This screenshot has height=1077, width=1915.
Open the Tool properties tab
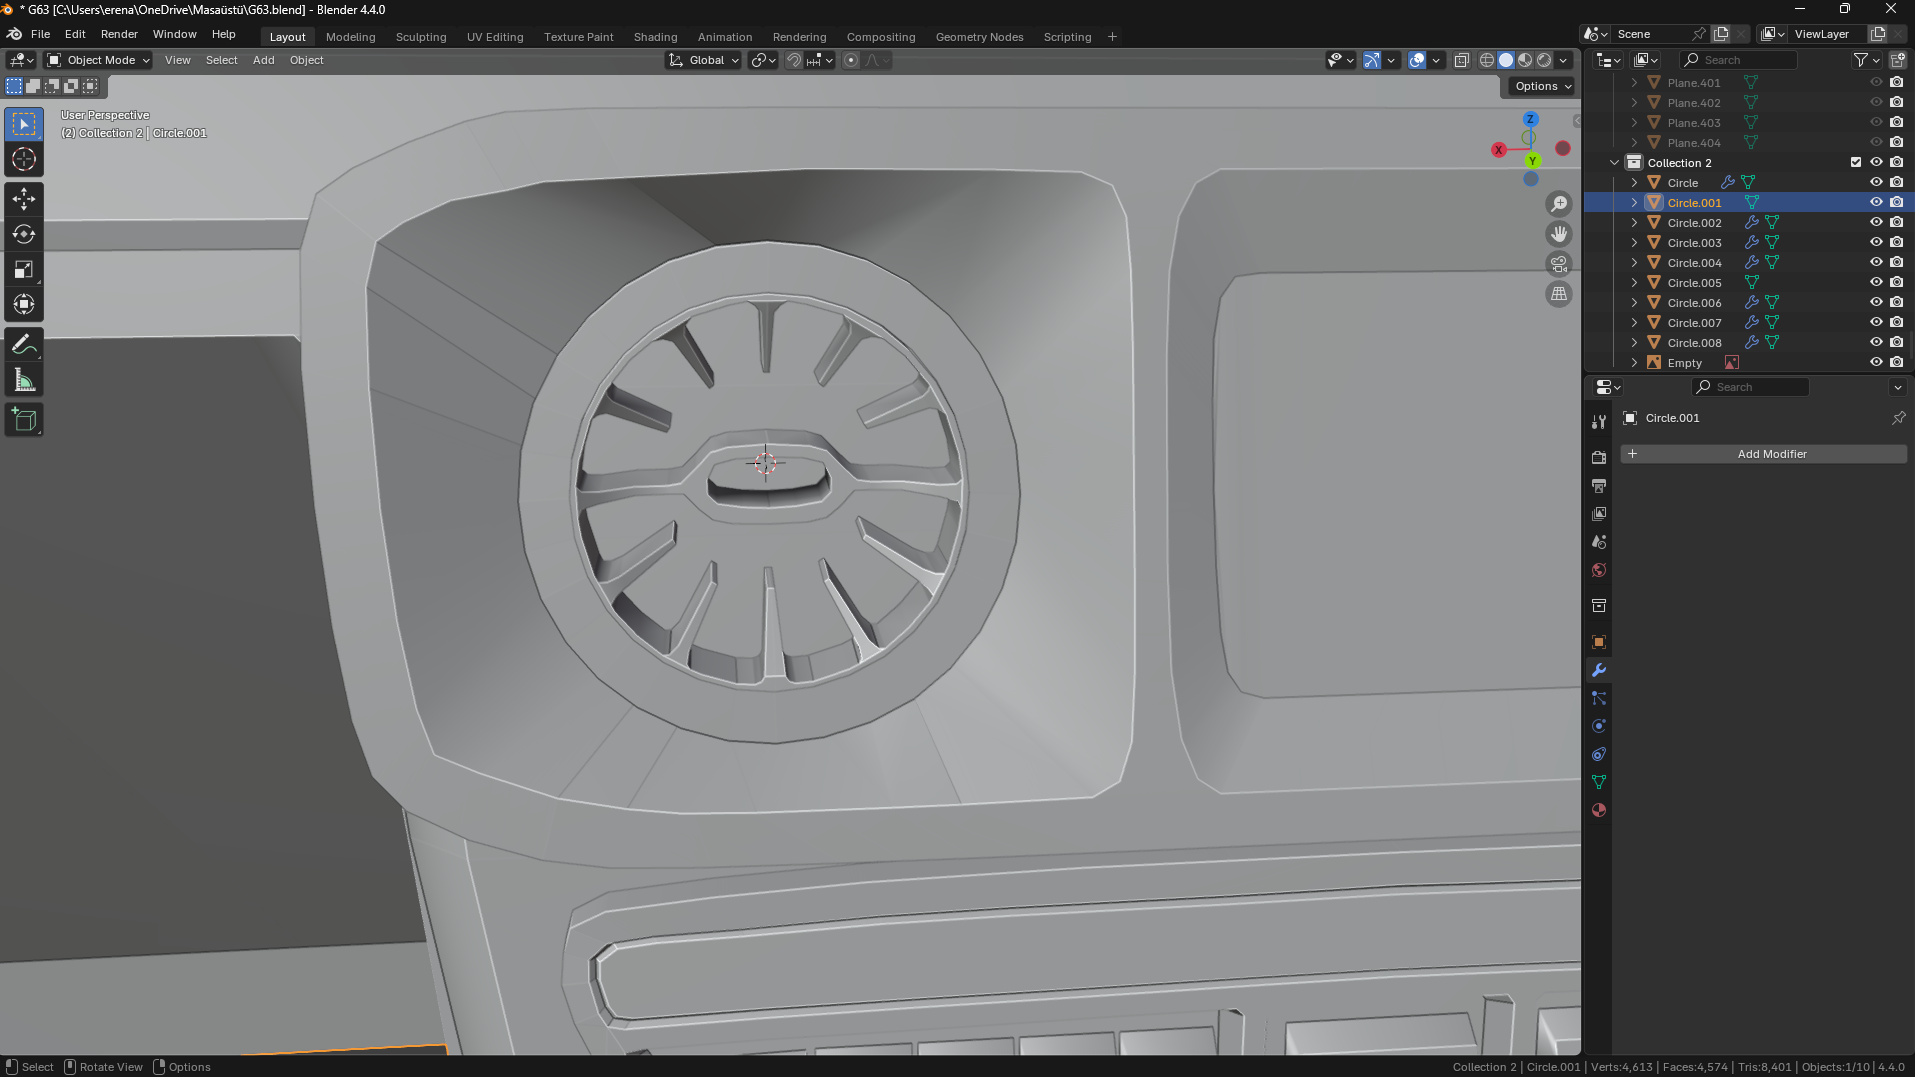point(1599,422)
